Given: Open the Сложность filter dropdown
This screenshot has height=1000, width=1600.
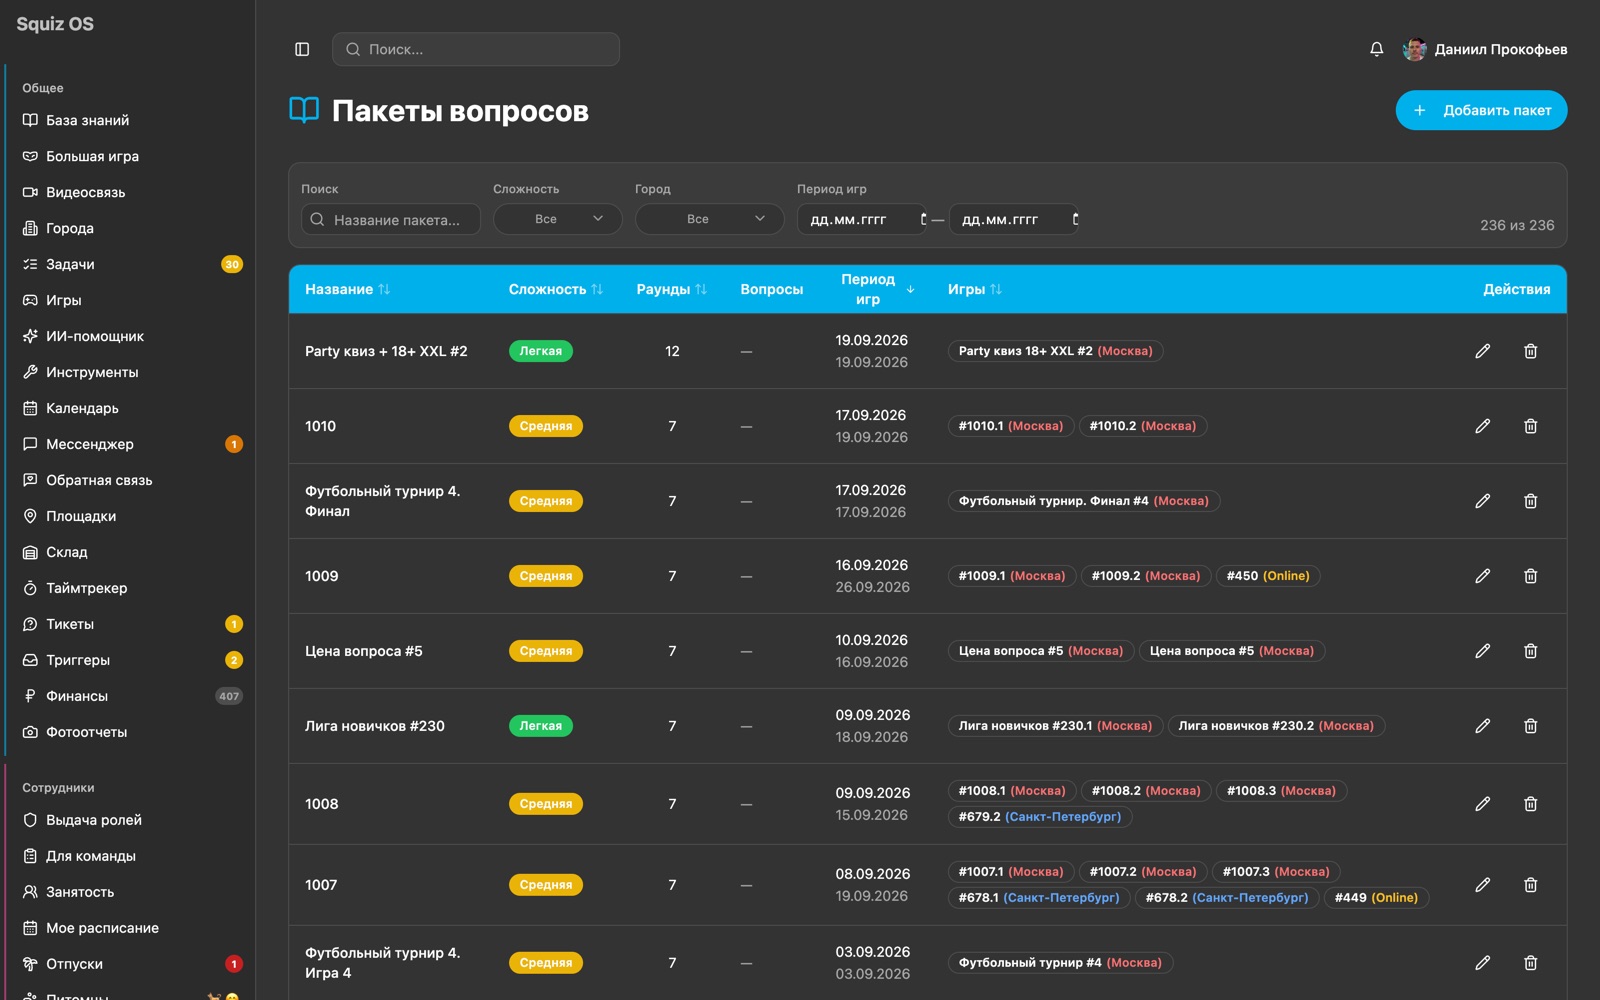Looking at the screenshot, I should pyautogui.click(x=558, y=219).
